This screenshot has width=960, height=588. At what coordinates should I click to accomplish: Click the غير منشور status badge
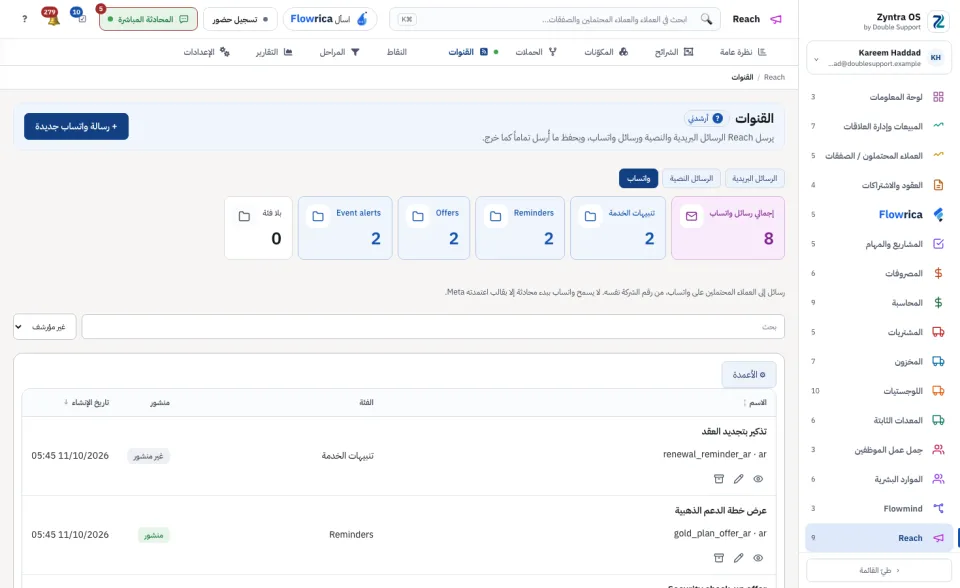tap(149, 456)
